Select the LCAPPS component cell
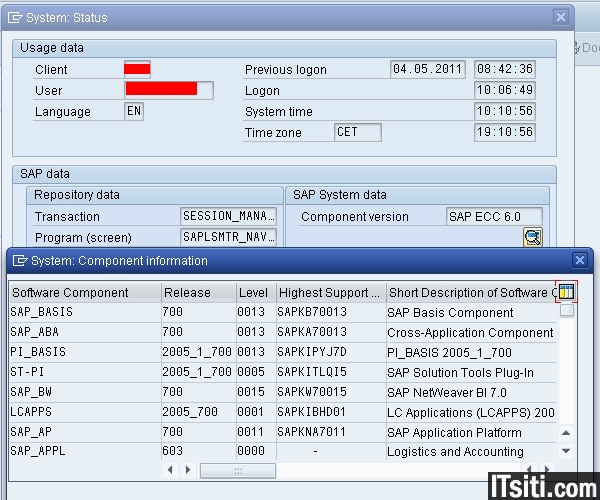This screenshot has height=500, width=600. click(85, 412)
